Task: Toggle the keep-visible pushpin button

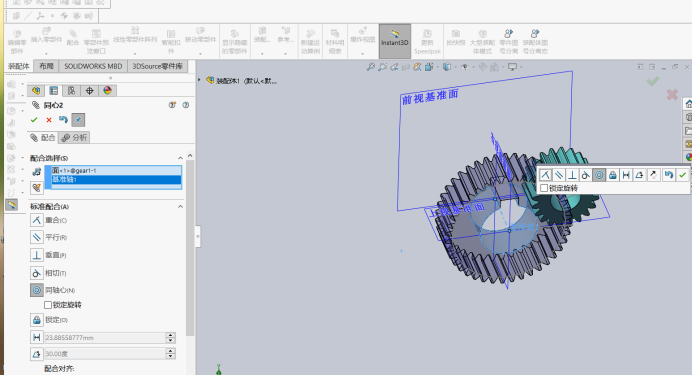Action: pos(78,120)
